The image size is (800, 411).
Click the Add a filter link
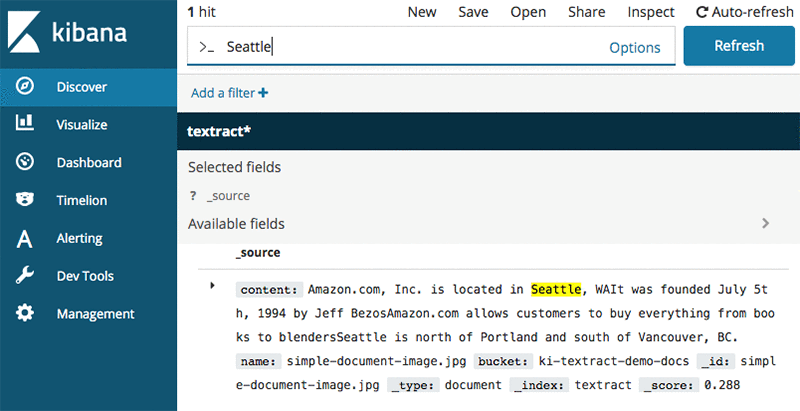coord(229,93)
